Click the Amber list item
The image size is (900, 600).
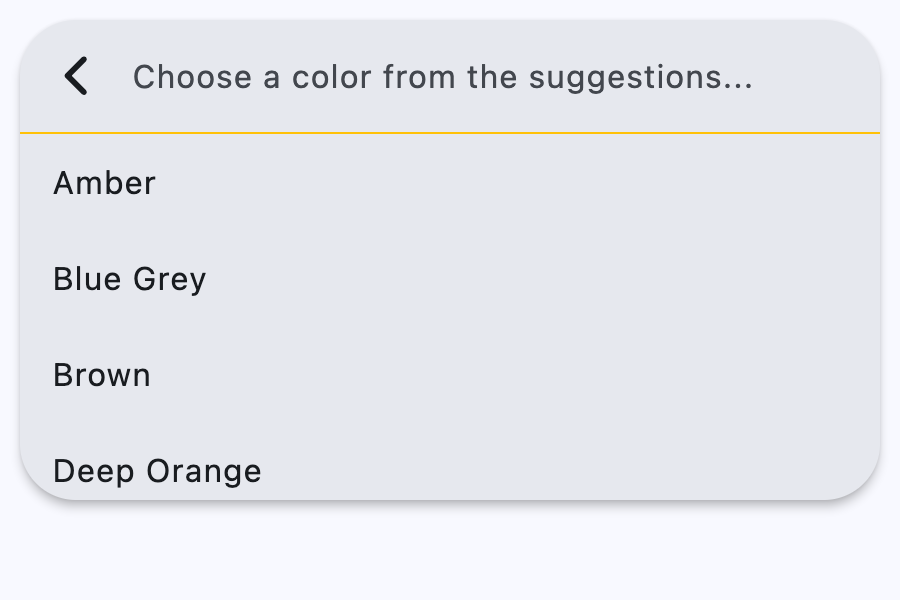[x=105, y=183]
